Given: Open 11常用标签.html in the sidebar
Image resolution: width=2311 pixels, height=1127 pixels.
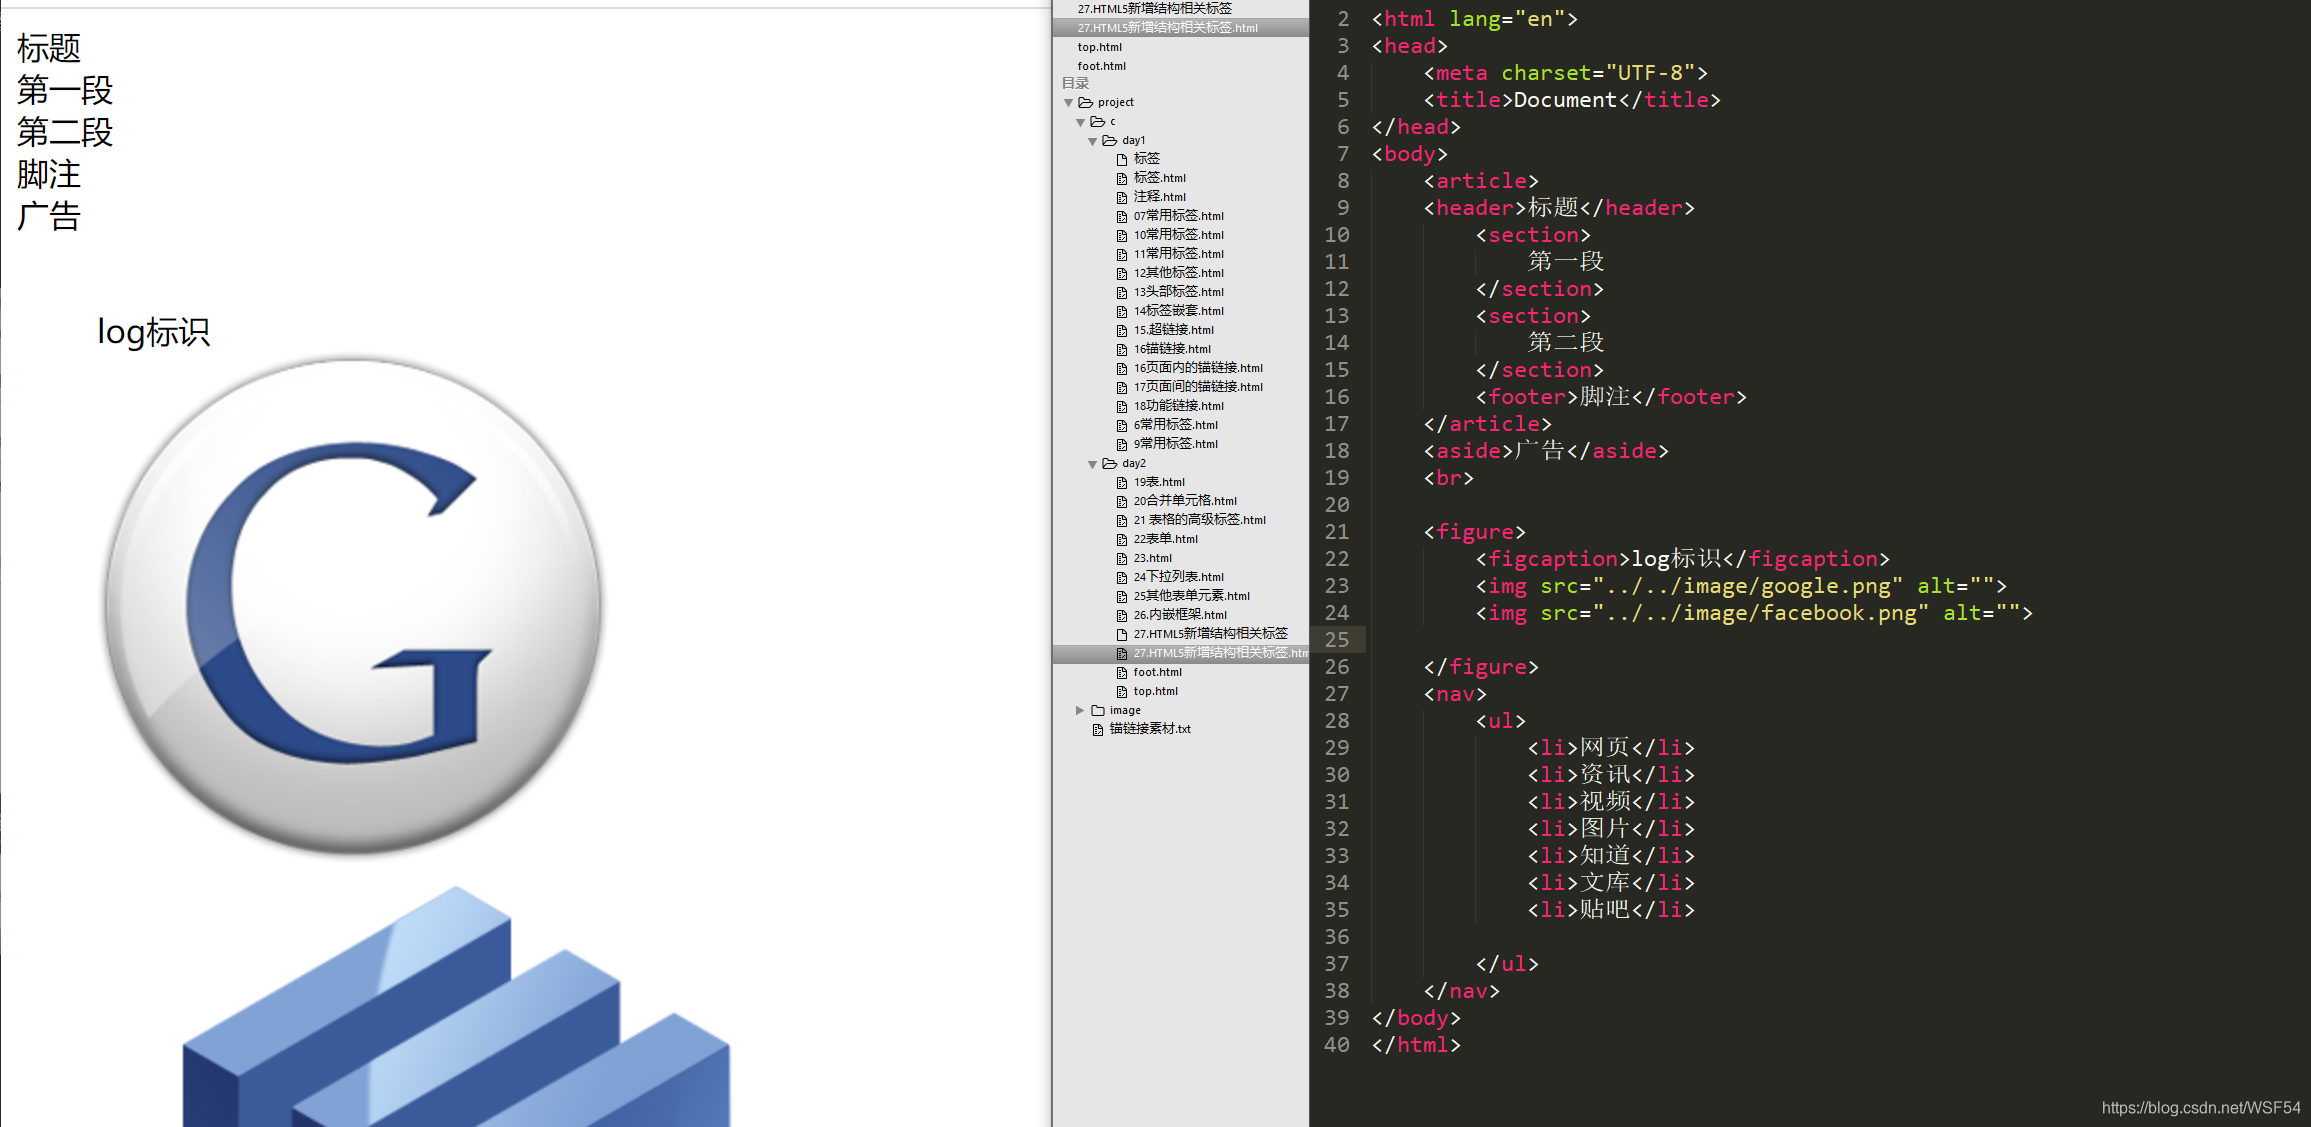Looking at the screenshot, I should [1178, 254].
